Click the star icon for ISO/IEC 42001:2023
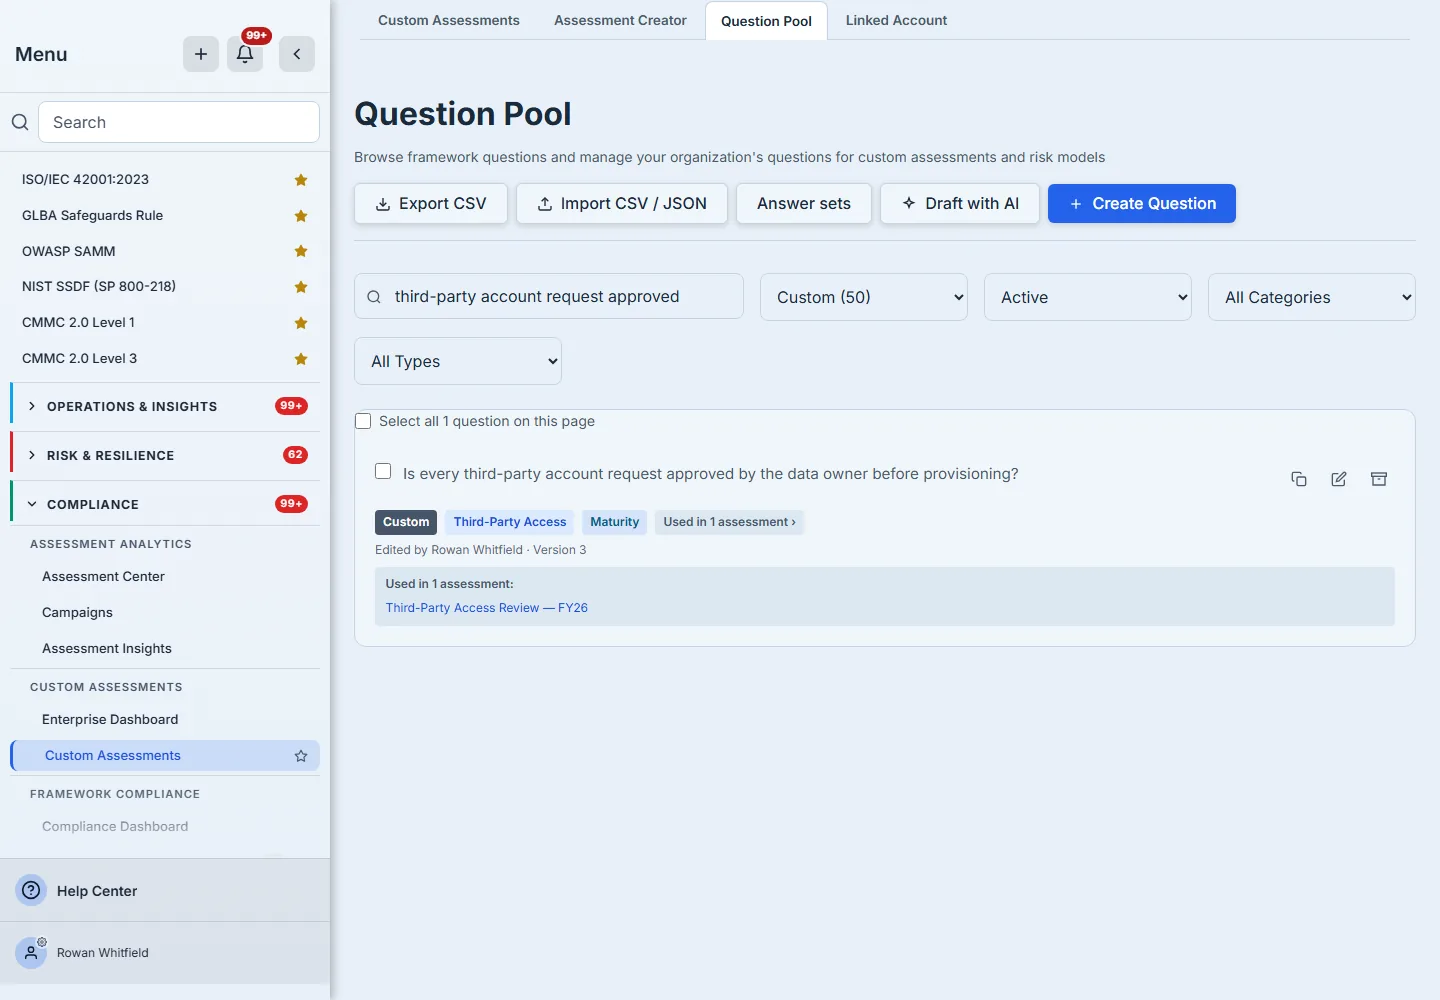Screen dimensions: 1440x1000 coord(301,180)
